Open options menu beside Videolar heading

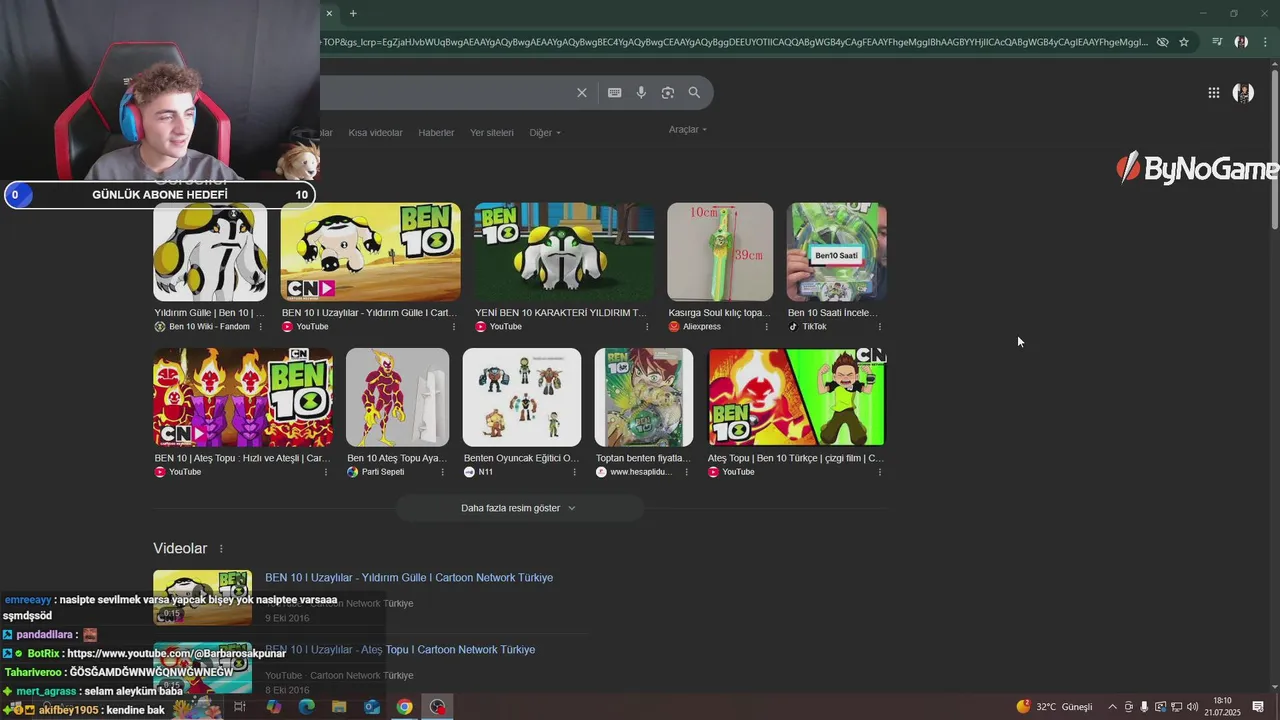click(221, 549)
